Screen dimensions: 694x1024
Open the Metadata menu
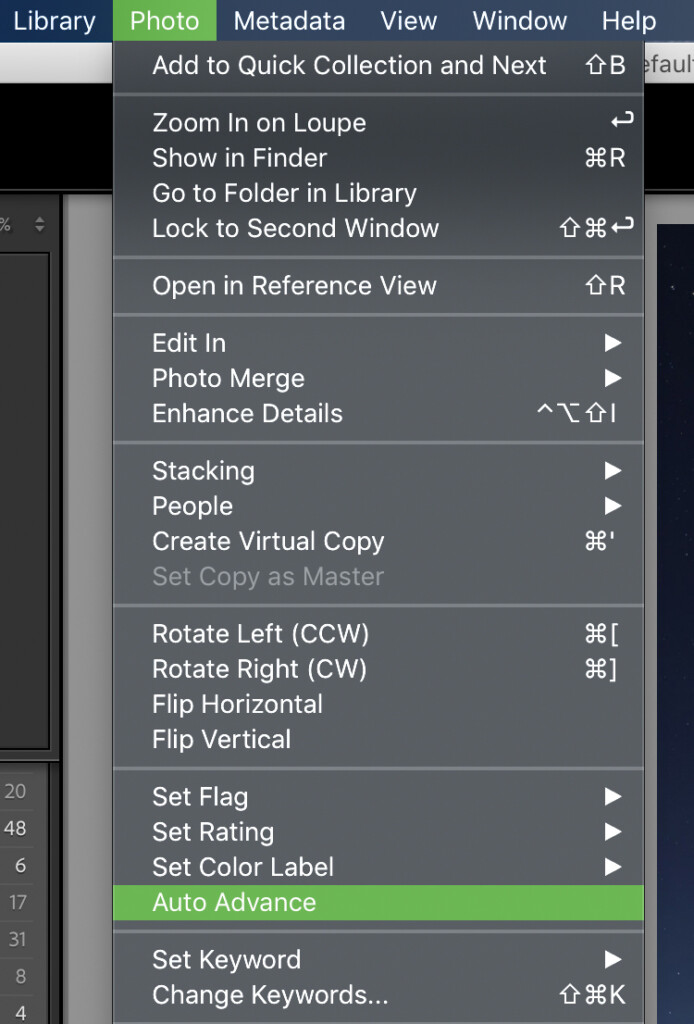(289, 21)
